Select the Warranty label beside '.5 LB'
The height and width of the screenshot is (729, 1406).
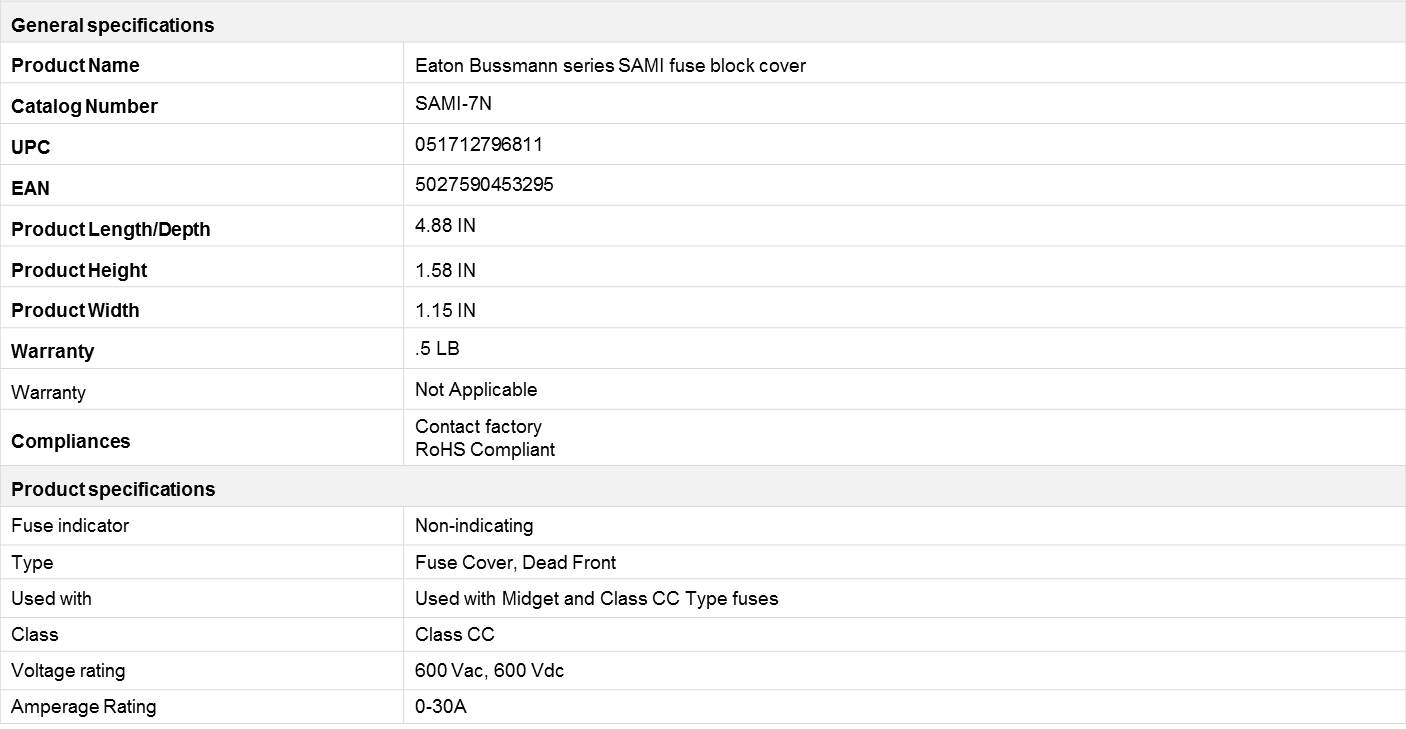click(x=52, y=352)
